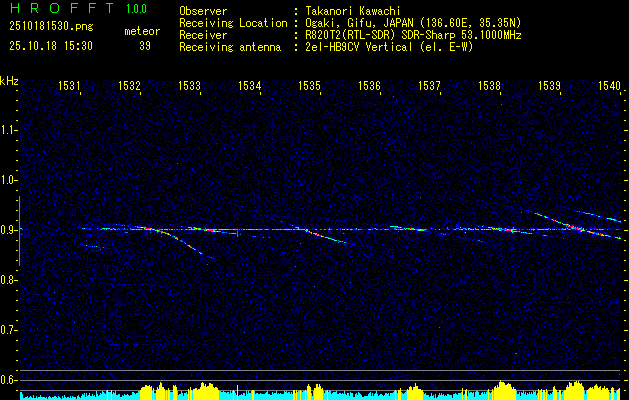Viewport: 629px width, 400px height.
Task: Click the "Receiver" field label
Action: [203, 35]
